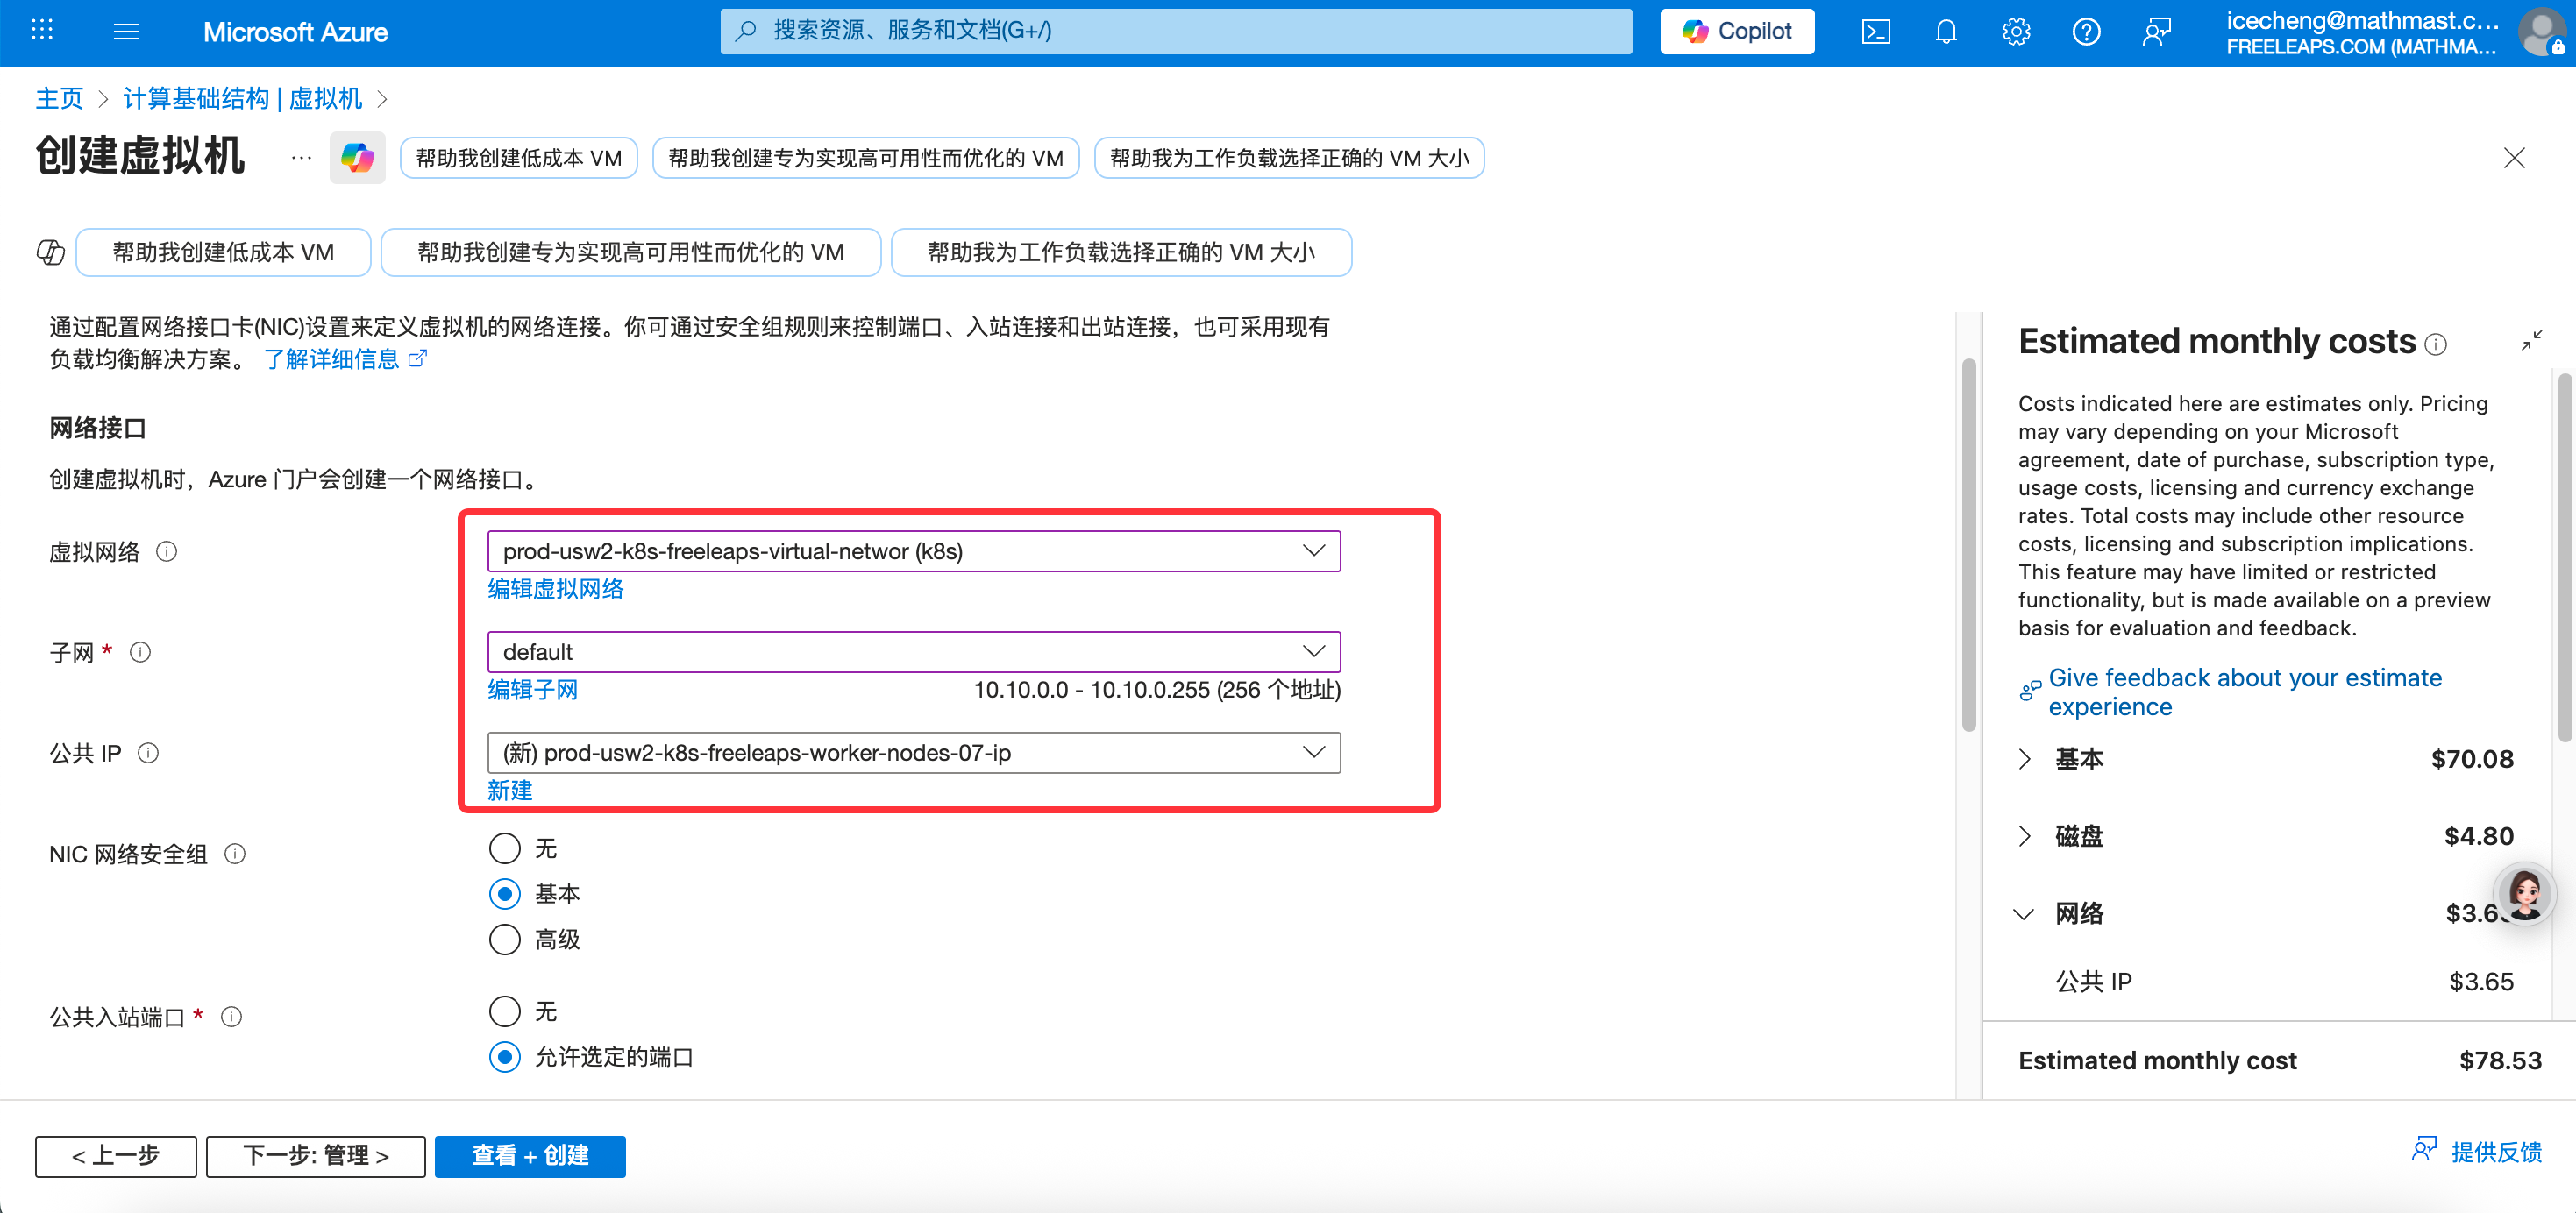
Task: Open the hamburger portal menu
Action: click(x=126, y=32)
